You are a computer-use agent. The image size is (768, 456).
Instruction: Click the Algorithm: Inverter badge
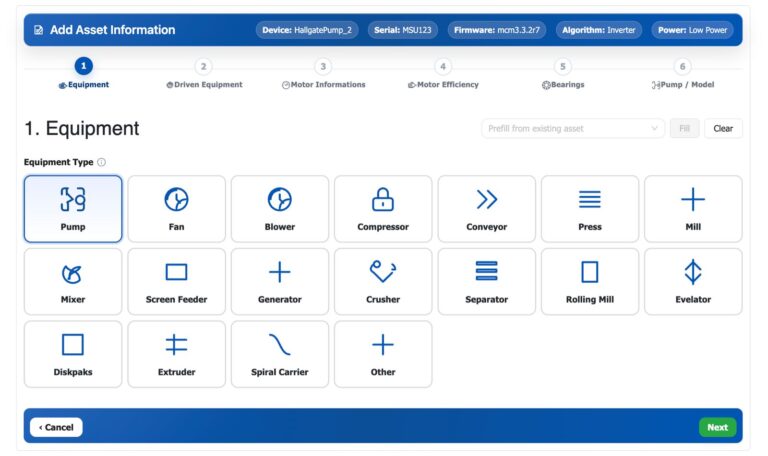tap(599, 30)
